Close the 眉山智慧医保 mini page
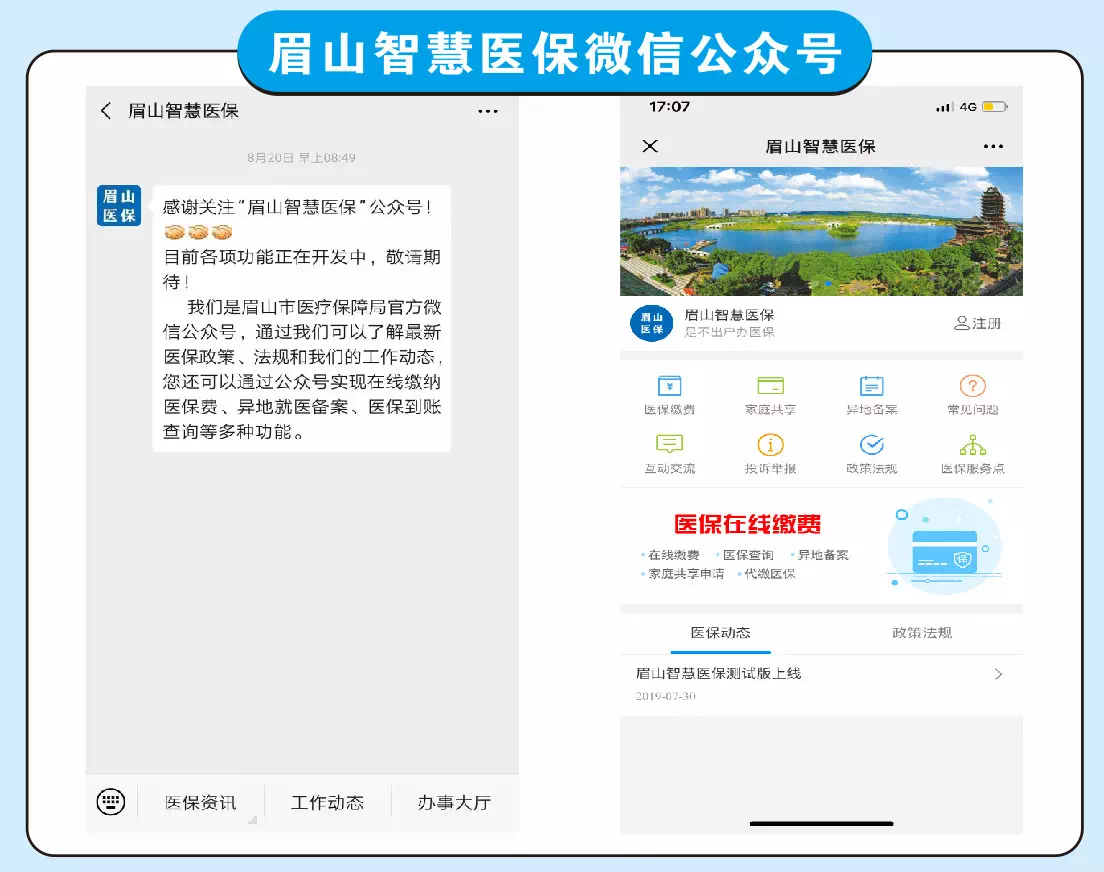1104x872 pixels. click(x=650, y=146)
